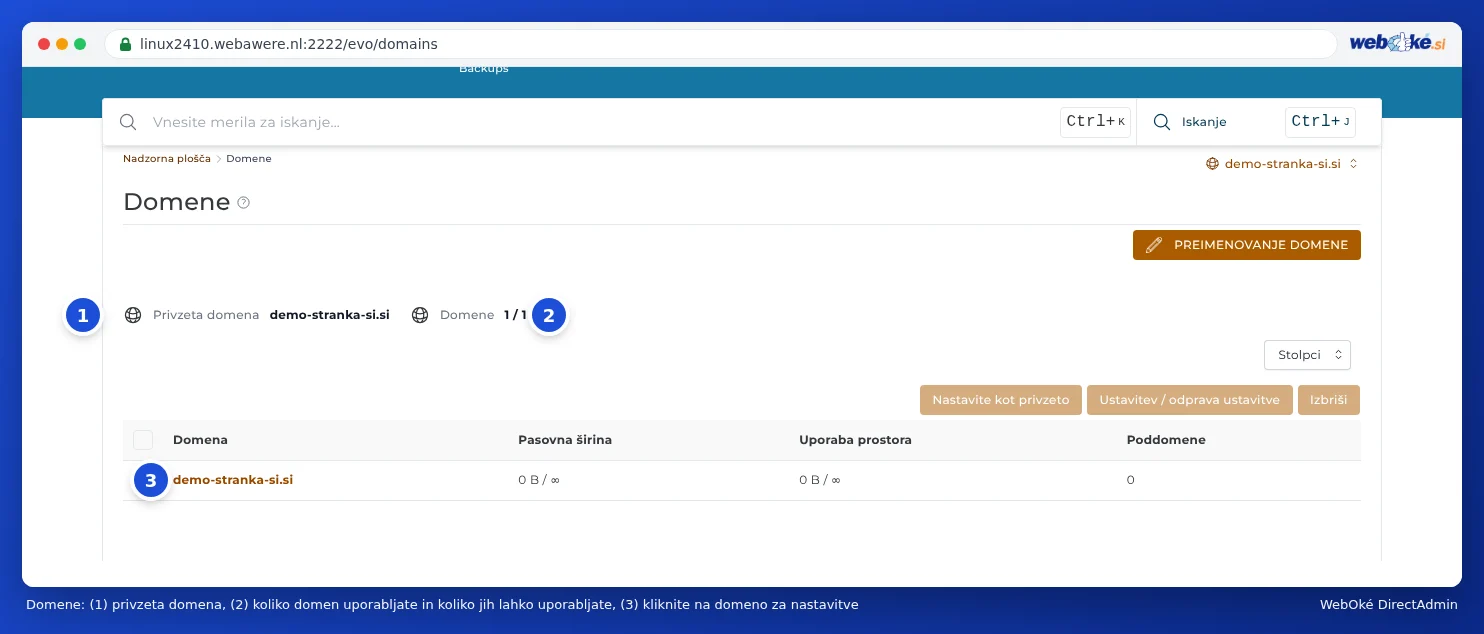Click the globe icon beside Privzeta domena

pyautogui.click(x=132, y=315)
